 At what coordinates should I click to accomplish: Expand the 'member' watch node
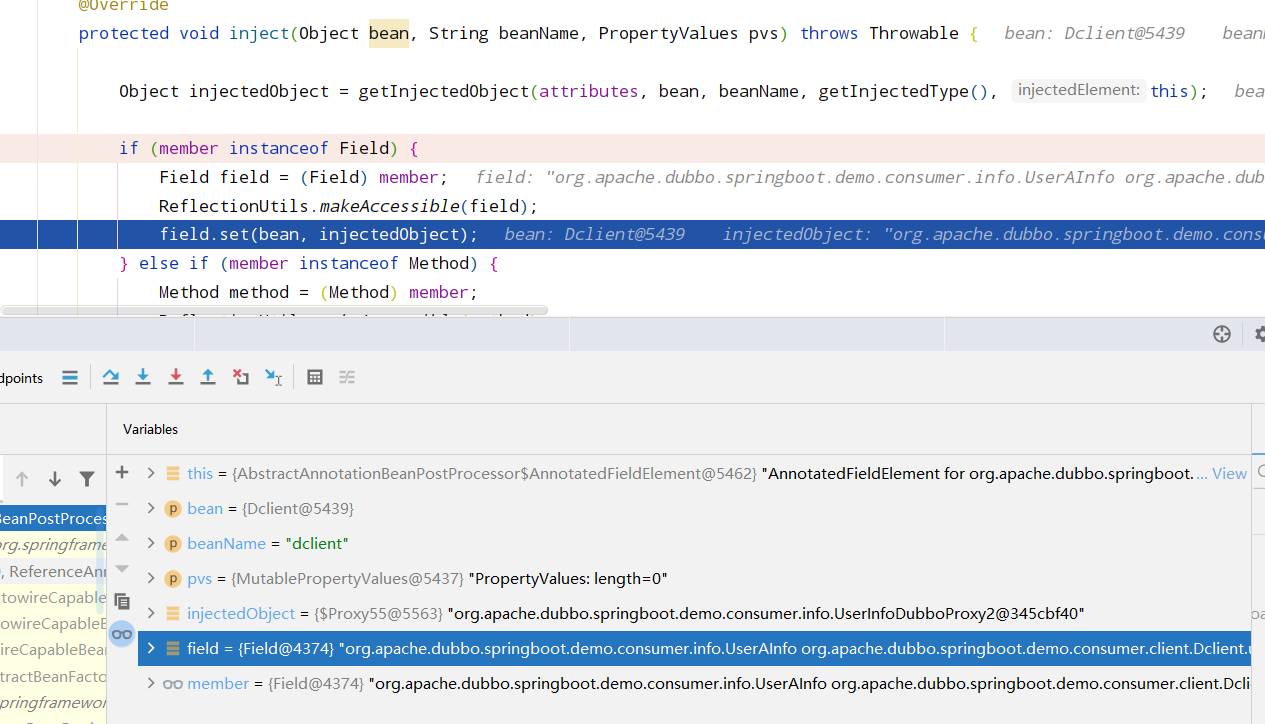pyautogui.click(x=151, y=683)
